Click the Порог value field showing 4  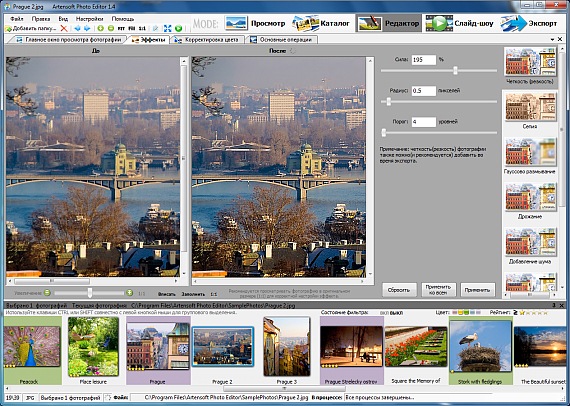[424, 122]
